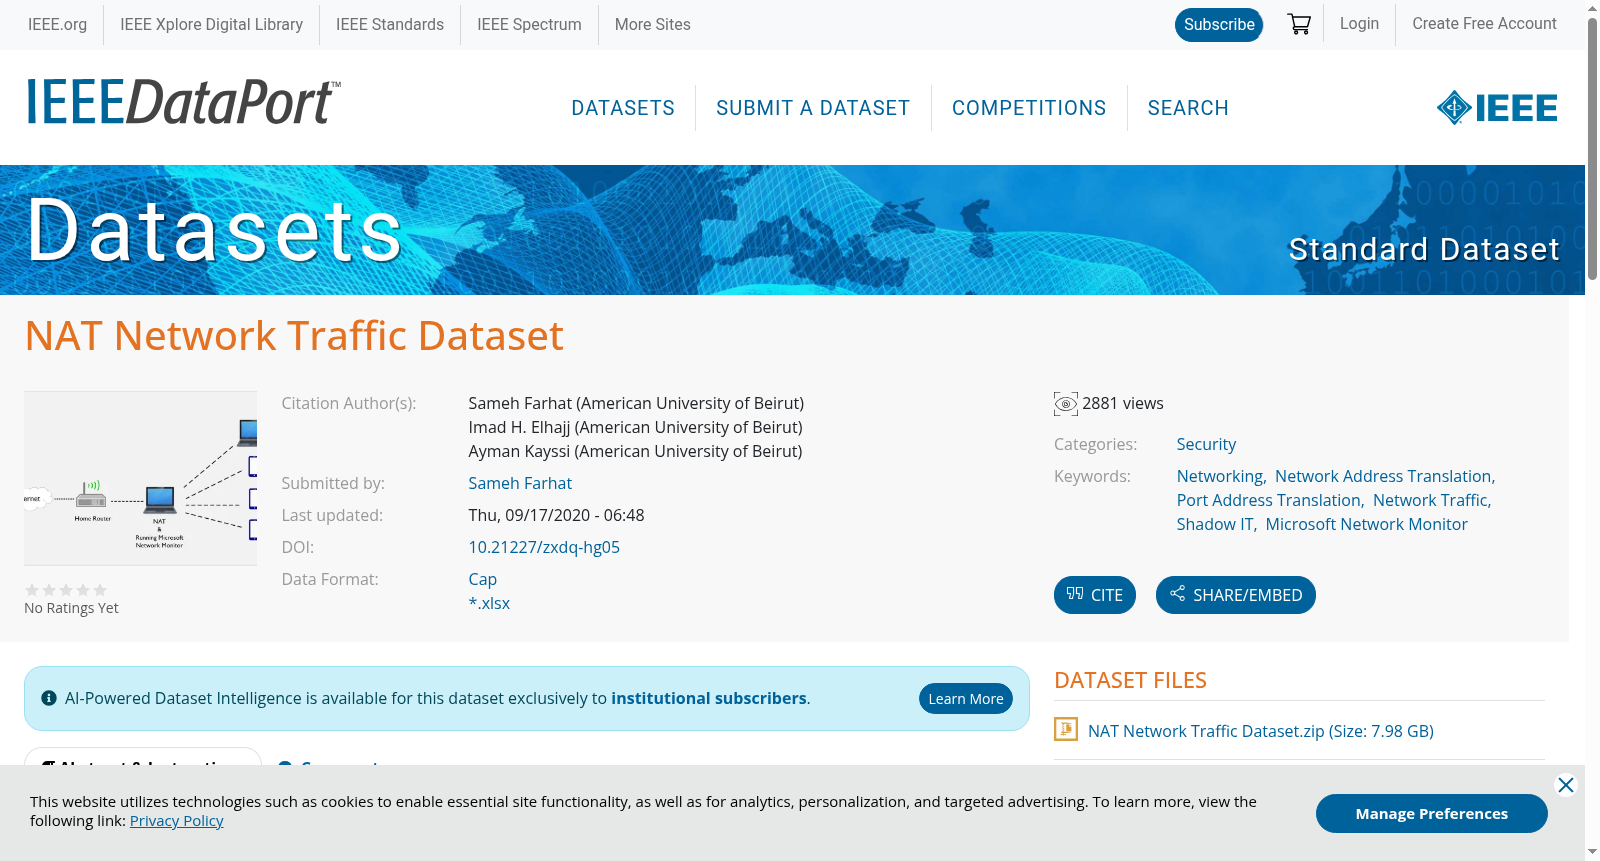Select the Network Traffic keyword
This screenshot has width=1600, height=861.
[1430, 500]
